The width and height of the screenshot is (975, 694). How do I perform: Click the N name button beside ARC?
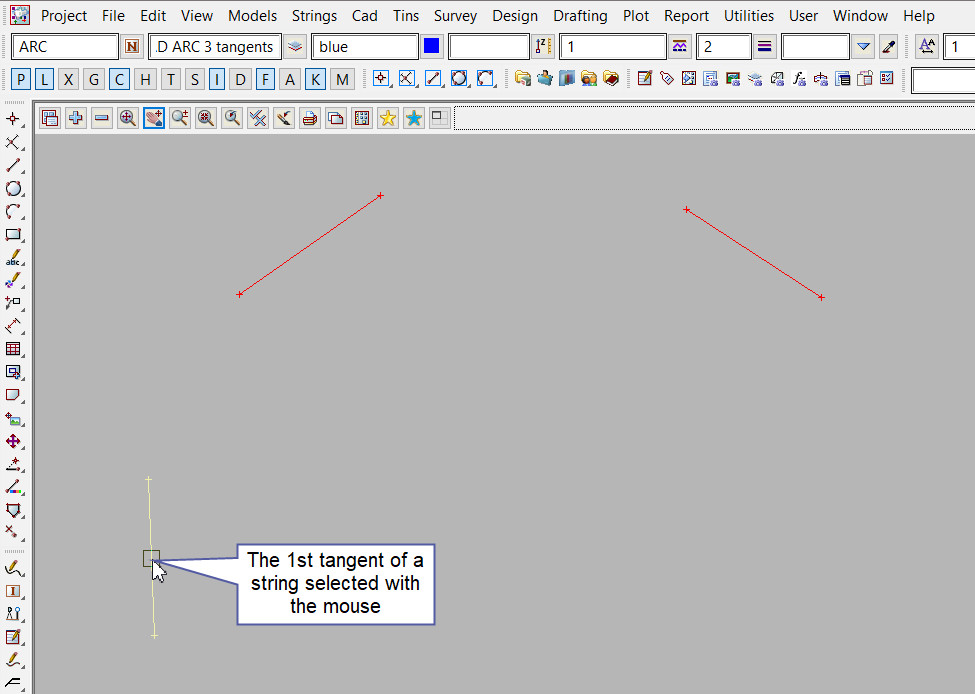pos(132,47)
